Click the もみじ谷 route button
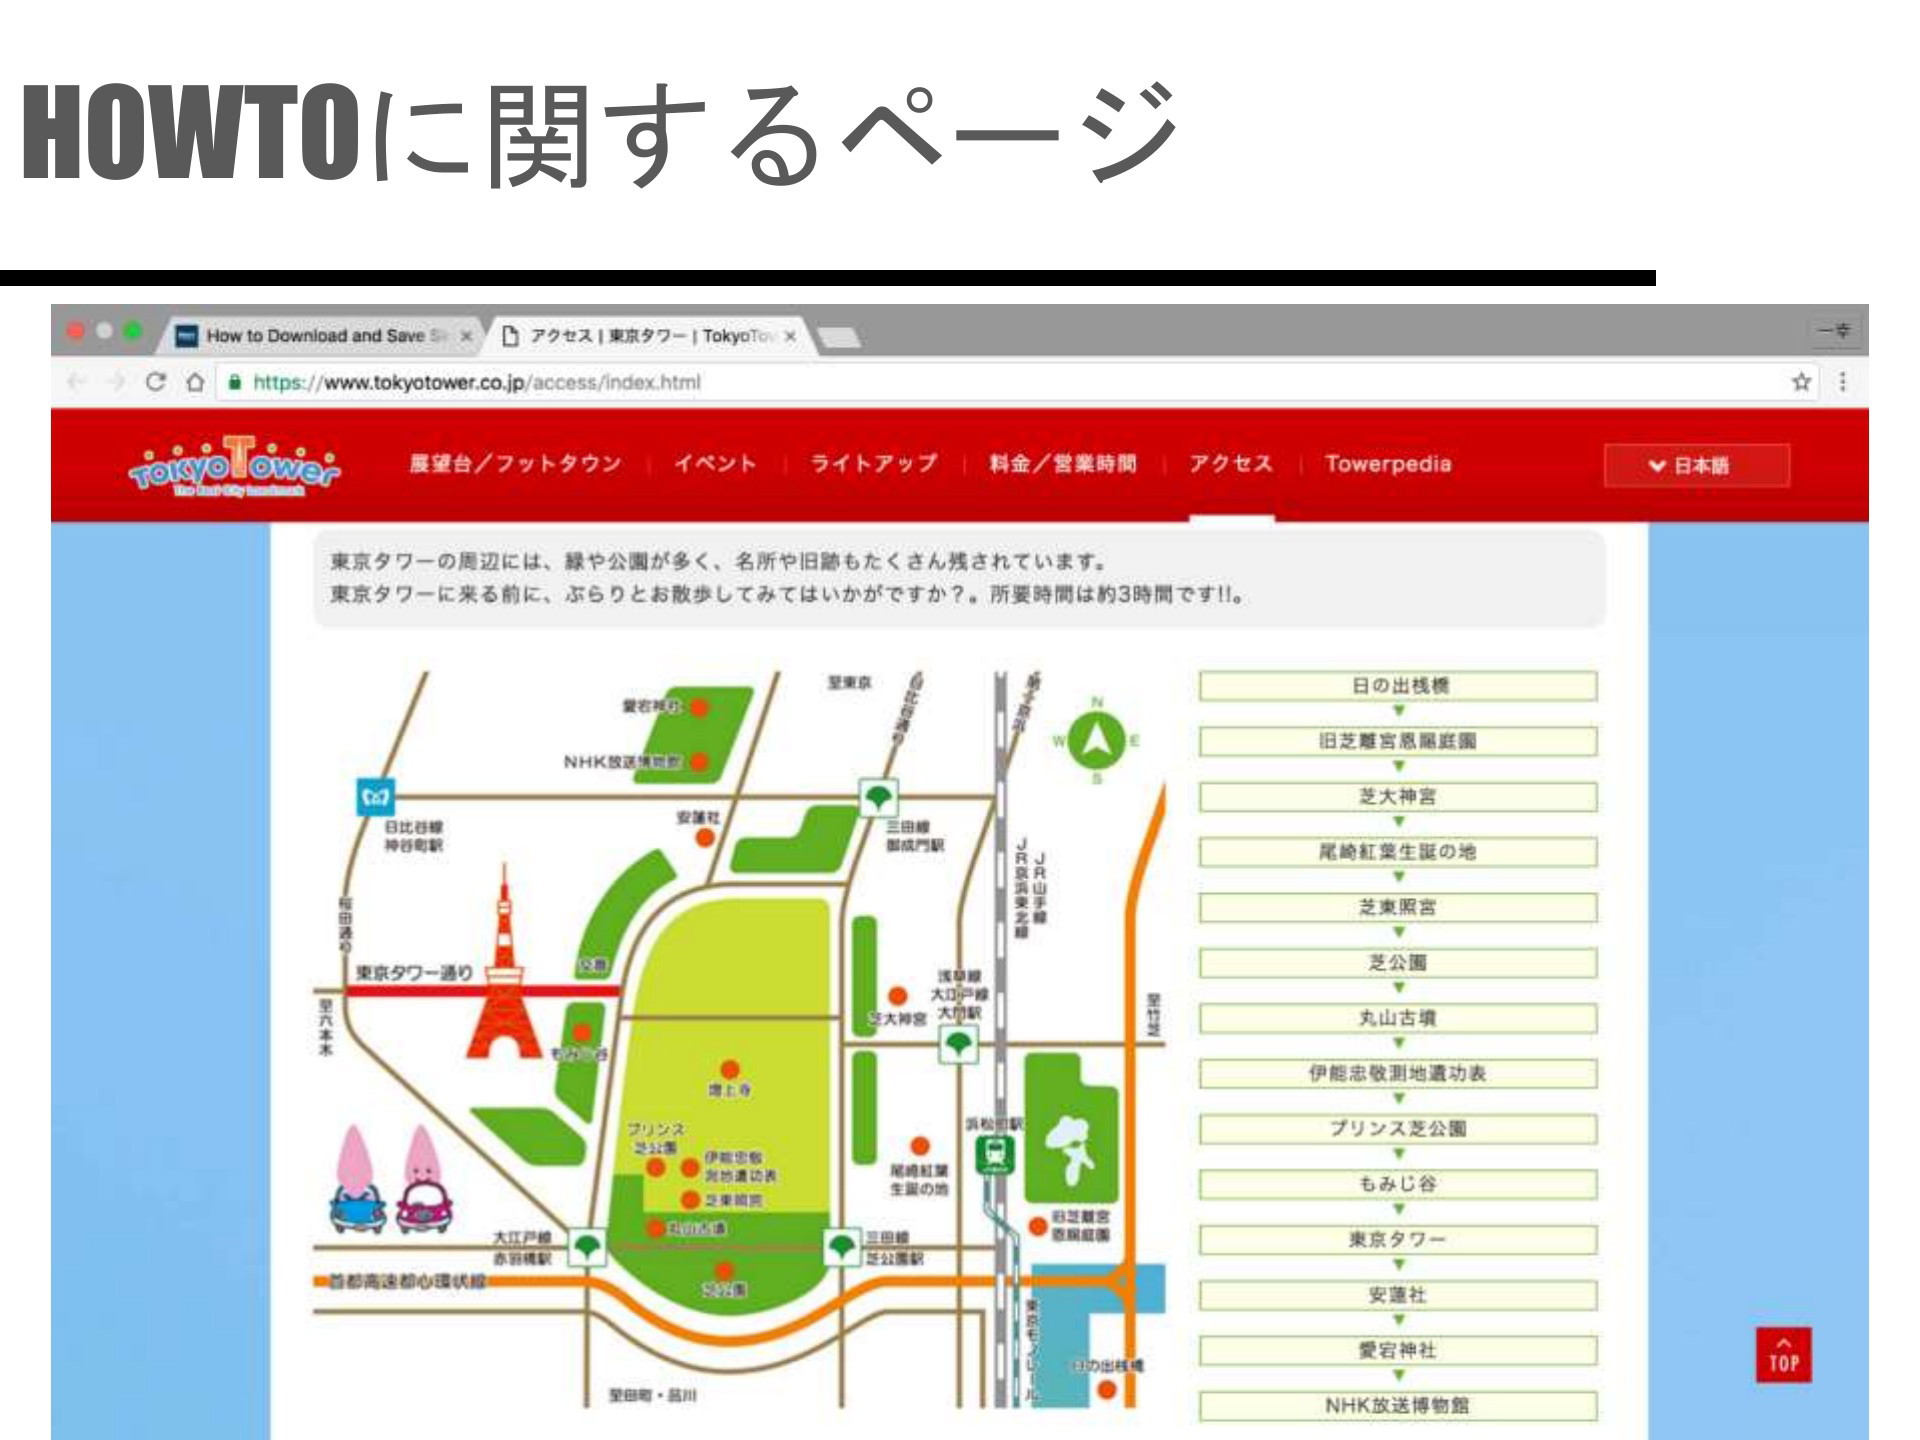1920x1440 pixels. point(1398,1185)
